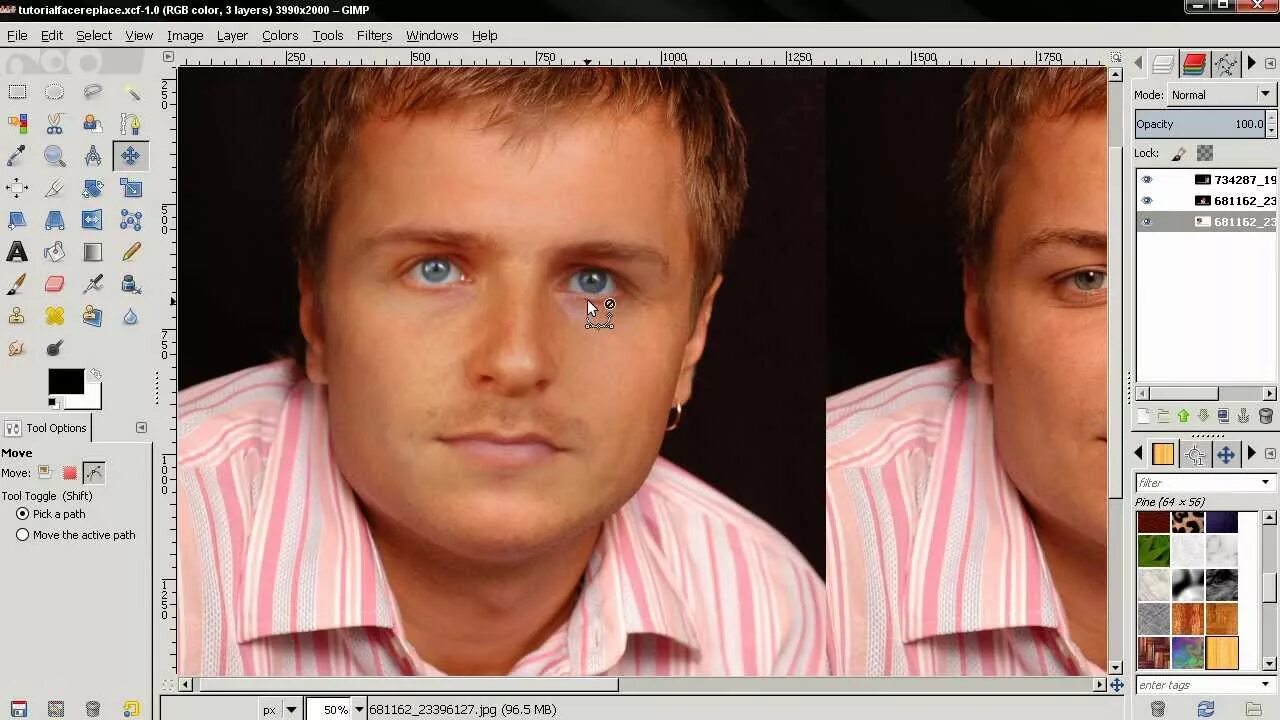Select the Perspective tool
The width and height of the screenshot is (1280, 720).
[55, 220]
